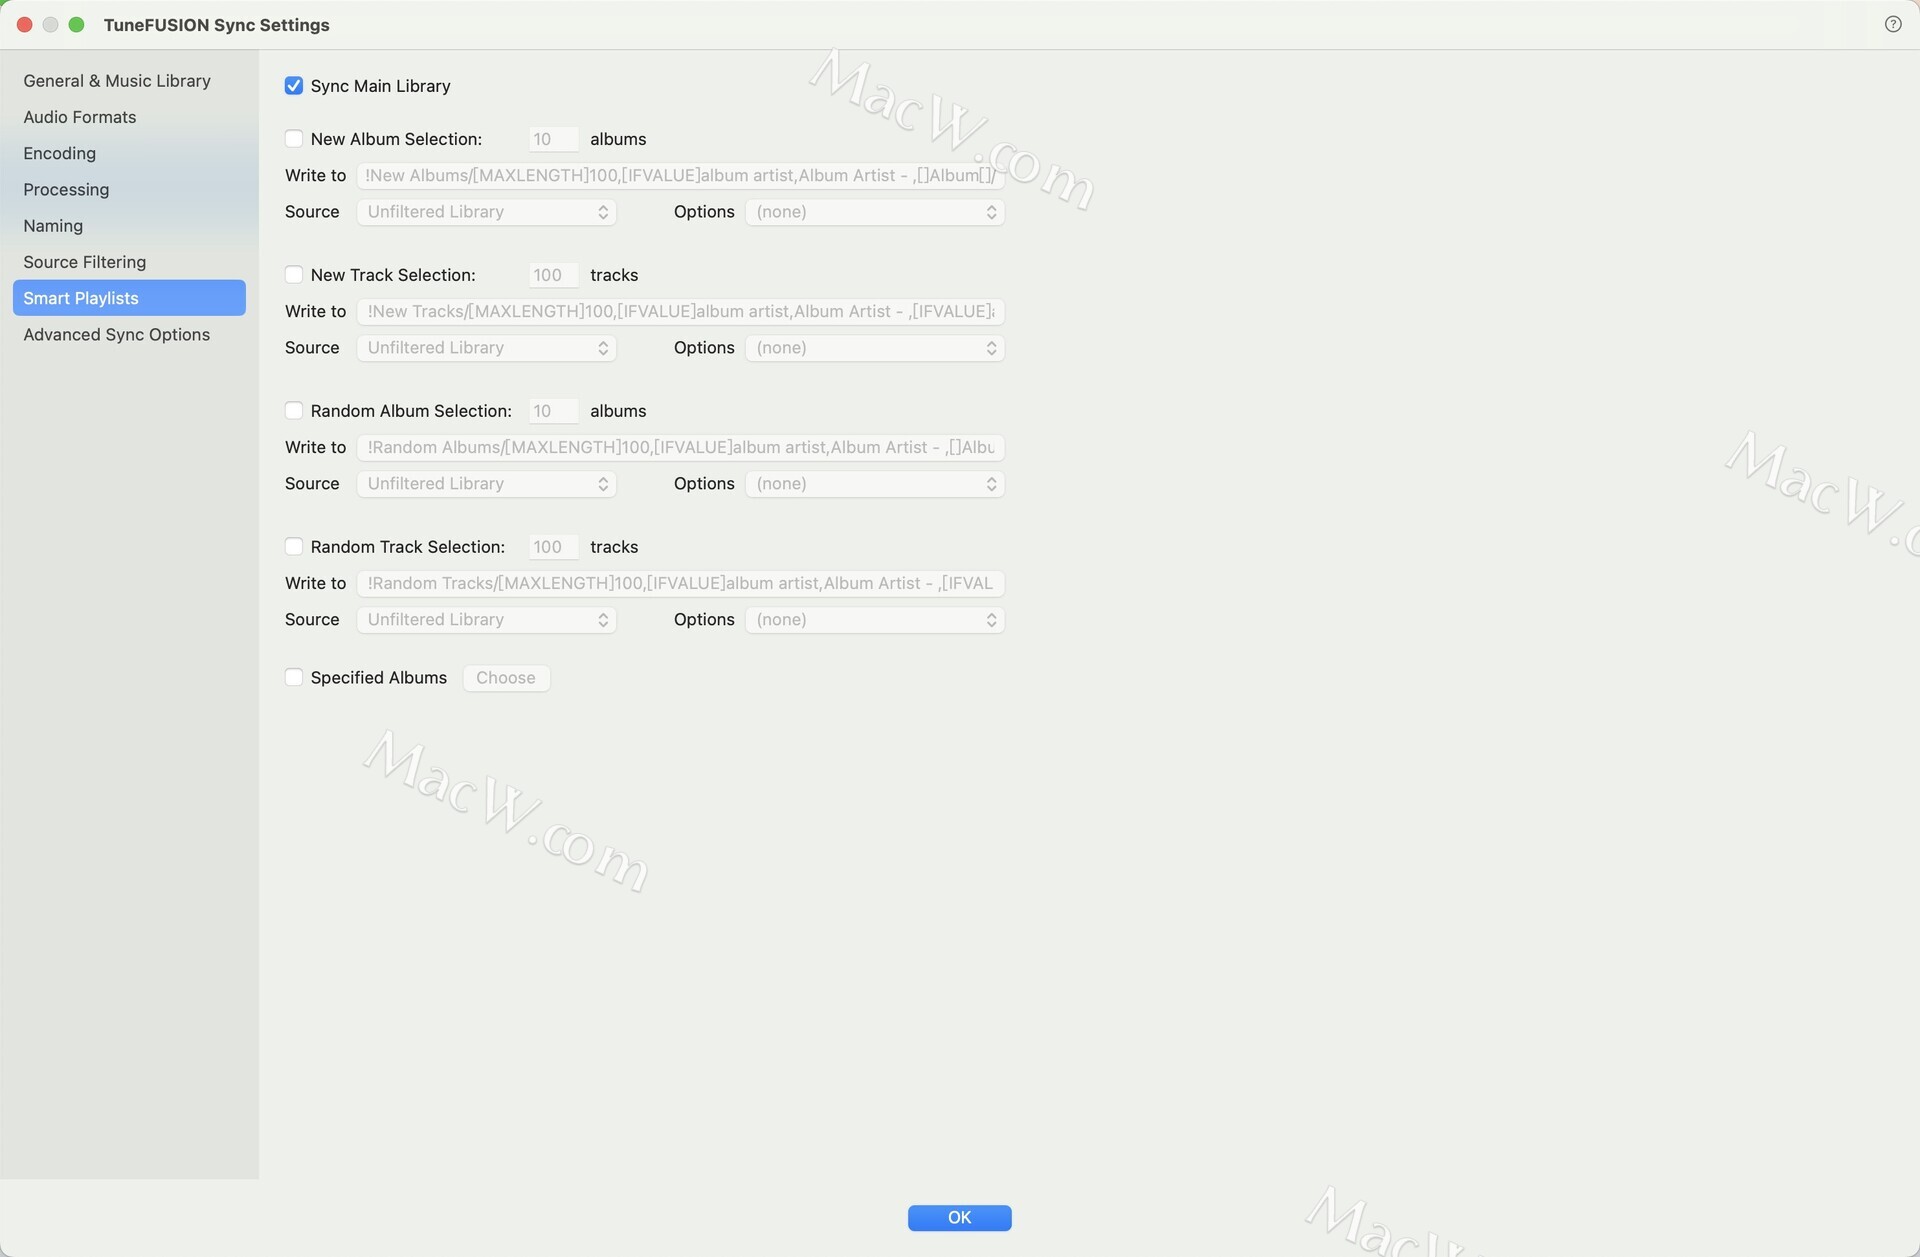This screenshot has width=1920, height=1257.
Task: Click the New Track Selection tracks count field
Action: tap(553, 275)
